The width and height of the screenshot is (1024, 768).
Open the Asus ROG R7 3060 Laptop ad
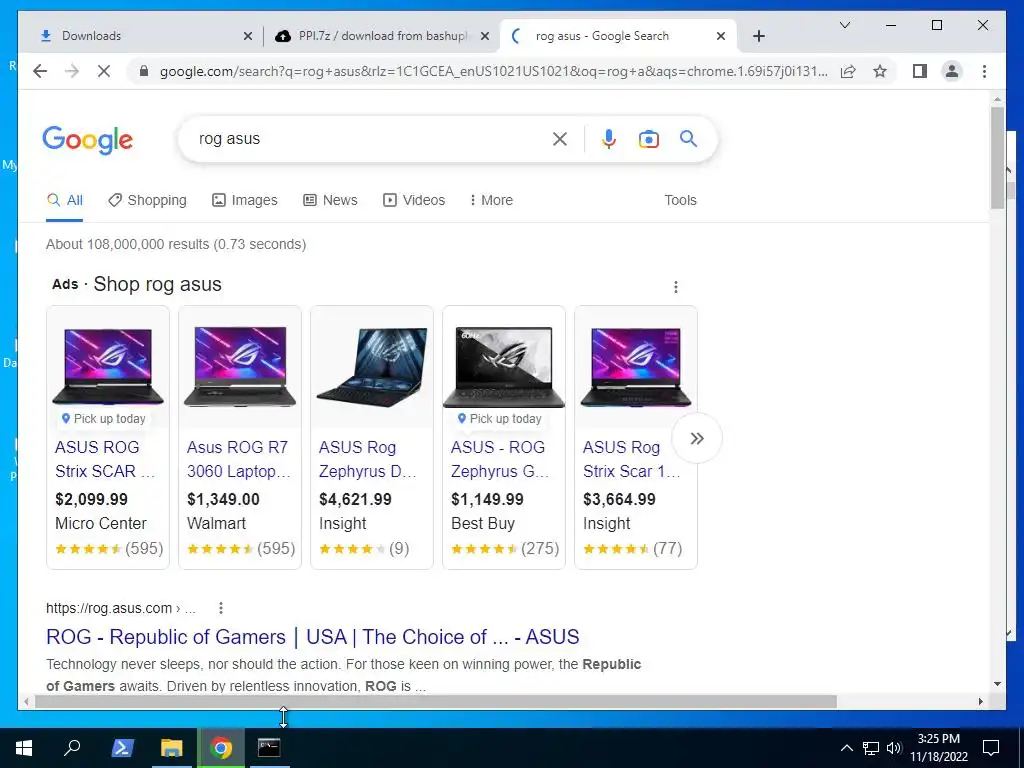(x=238, y=459)
